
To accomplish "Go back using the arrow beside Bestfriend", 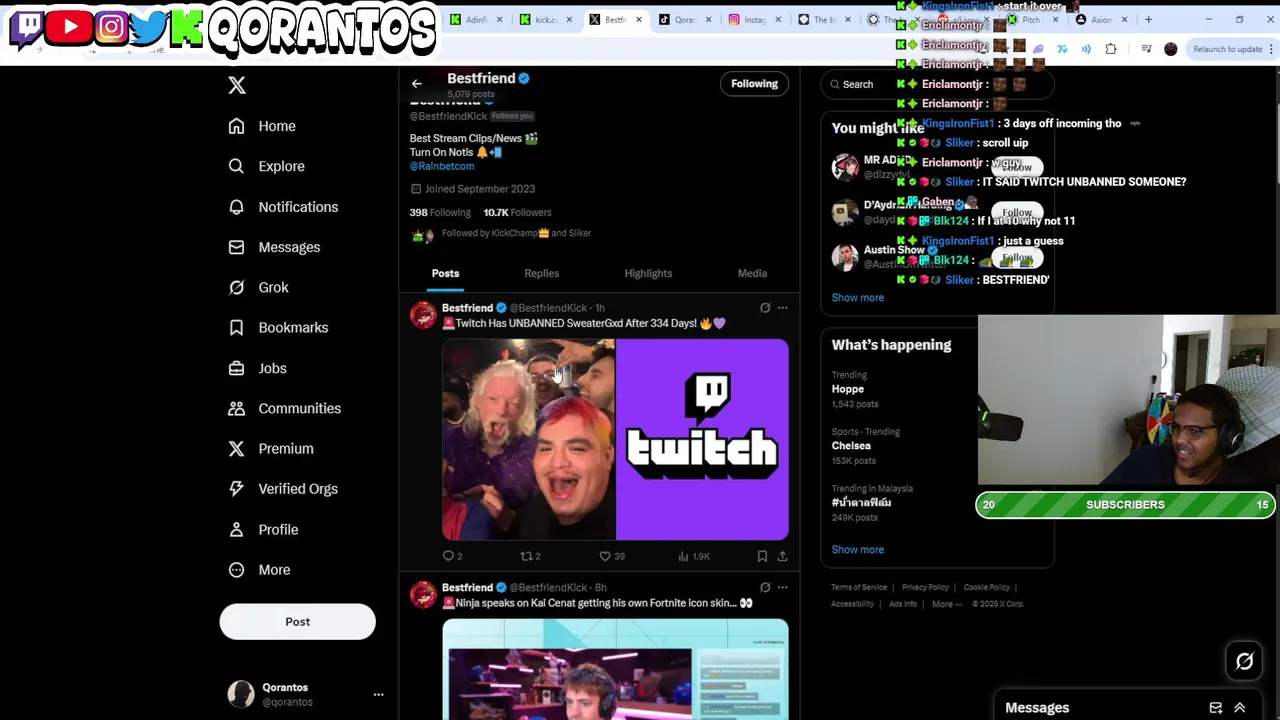I will tap(417, 84).
